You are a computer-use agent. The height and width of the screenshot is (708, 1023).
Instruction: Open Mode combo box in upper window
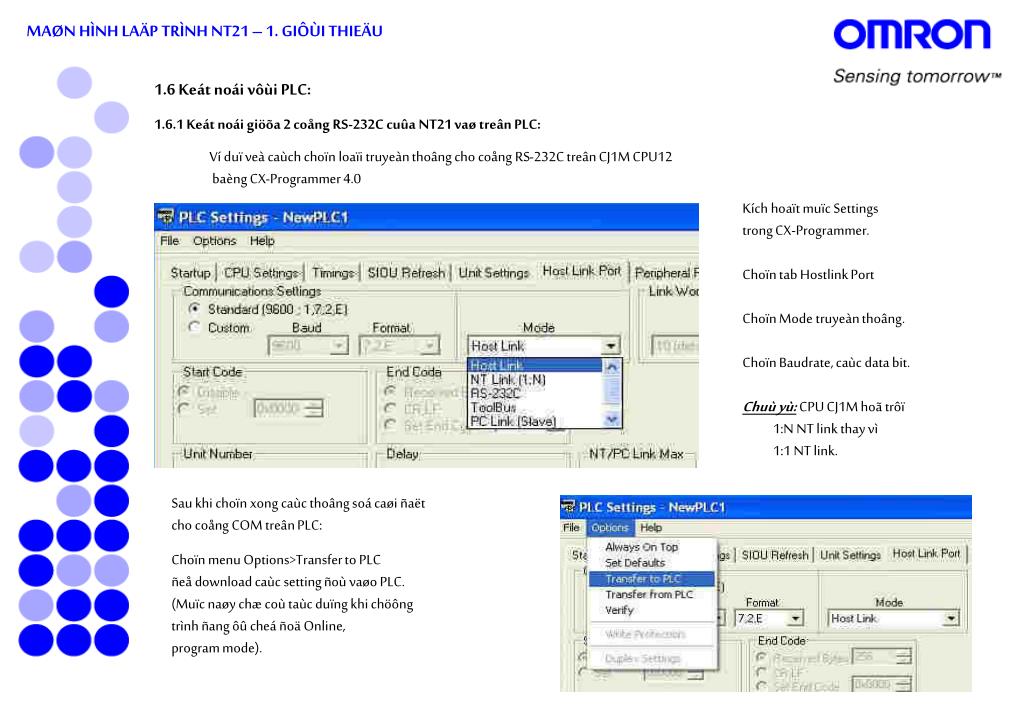click(543, 346)
